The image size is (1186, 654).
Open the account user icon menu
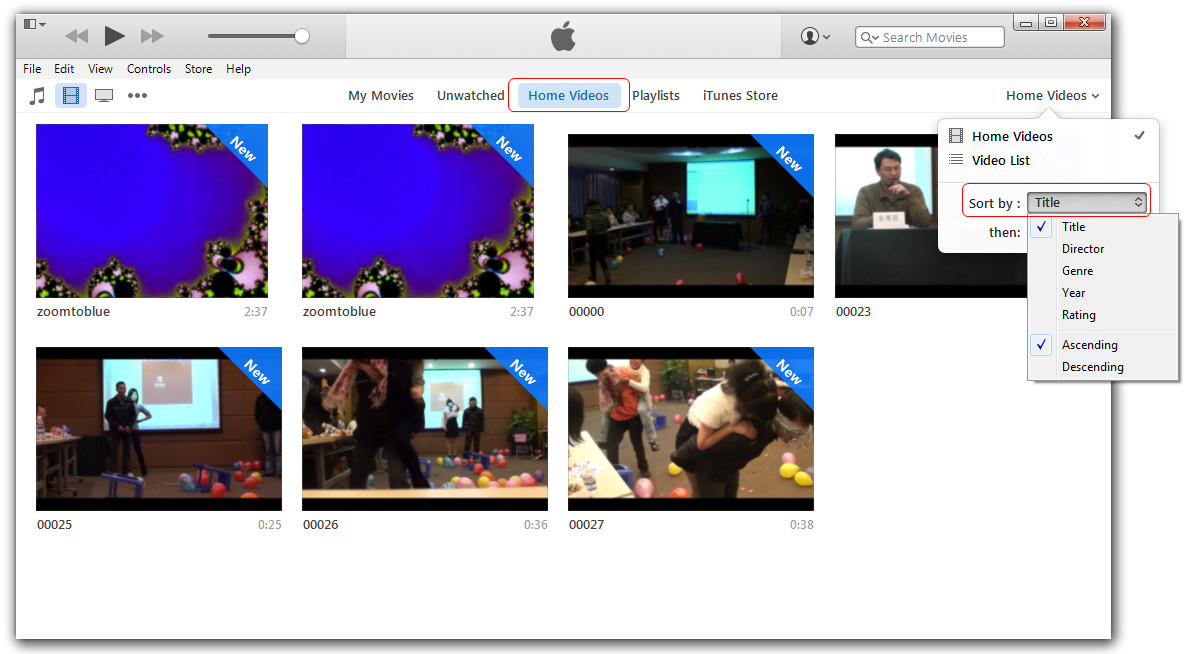(815, 36)
